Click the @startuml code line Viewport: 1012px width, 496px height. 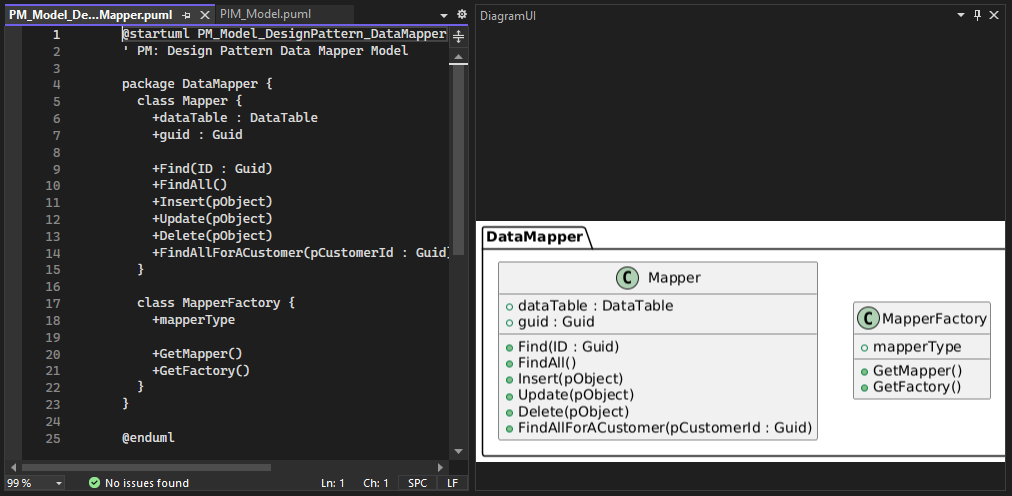pyautogui.click(x=284, y=34)
